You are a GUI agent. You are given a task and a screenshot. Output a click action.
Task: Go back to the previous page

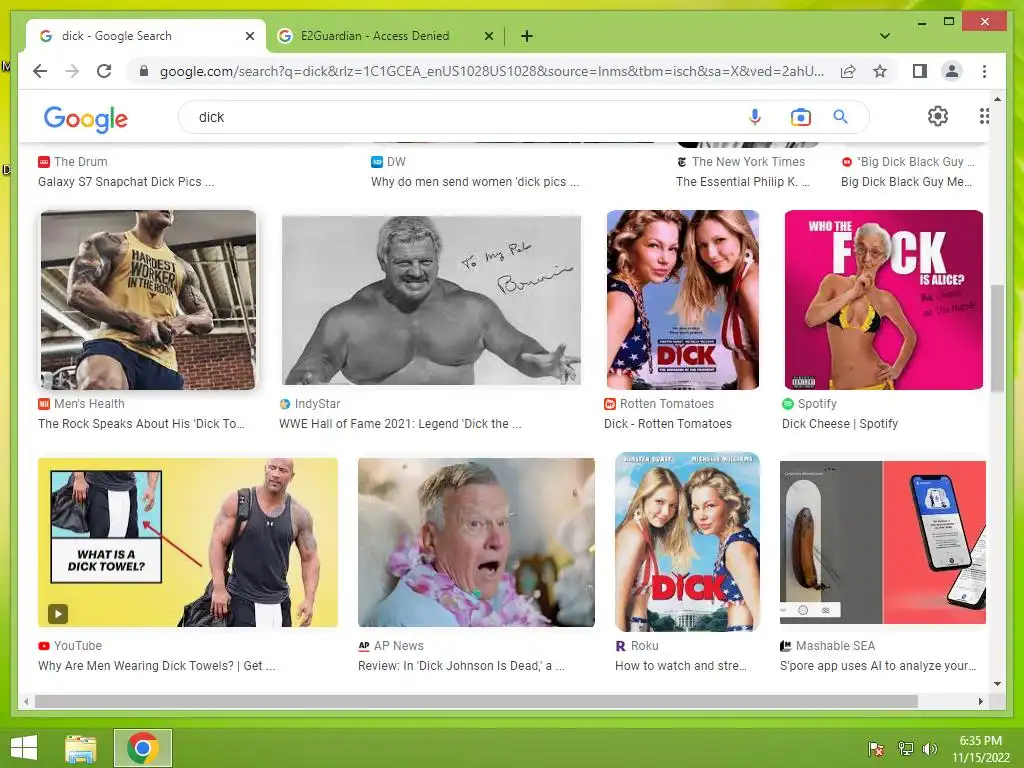40,71
